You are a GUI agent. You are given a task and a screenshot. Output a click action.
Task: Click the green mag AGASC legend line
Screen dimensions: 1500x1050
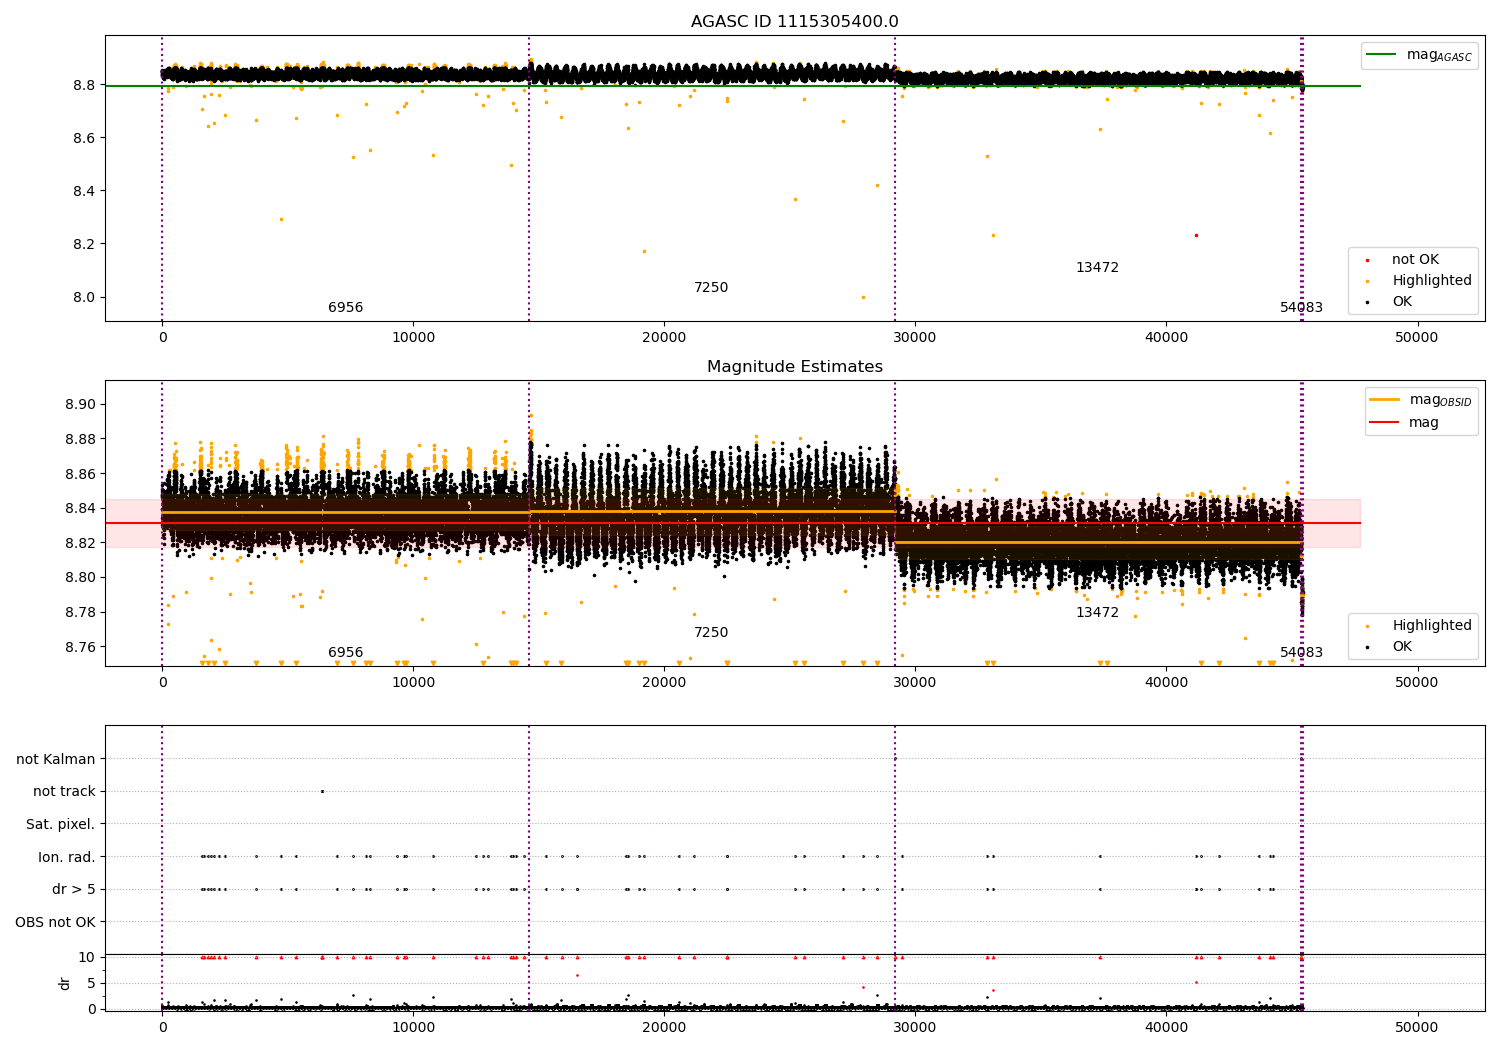[x=1382, y=55]
